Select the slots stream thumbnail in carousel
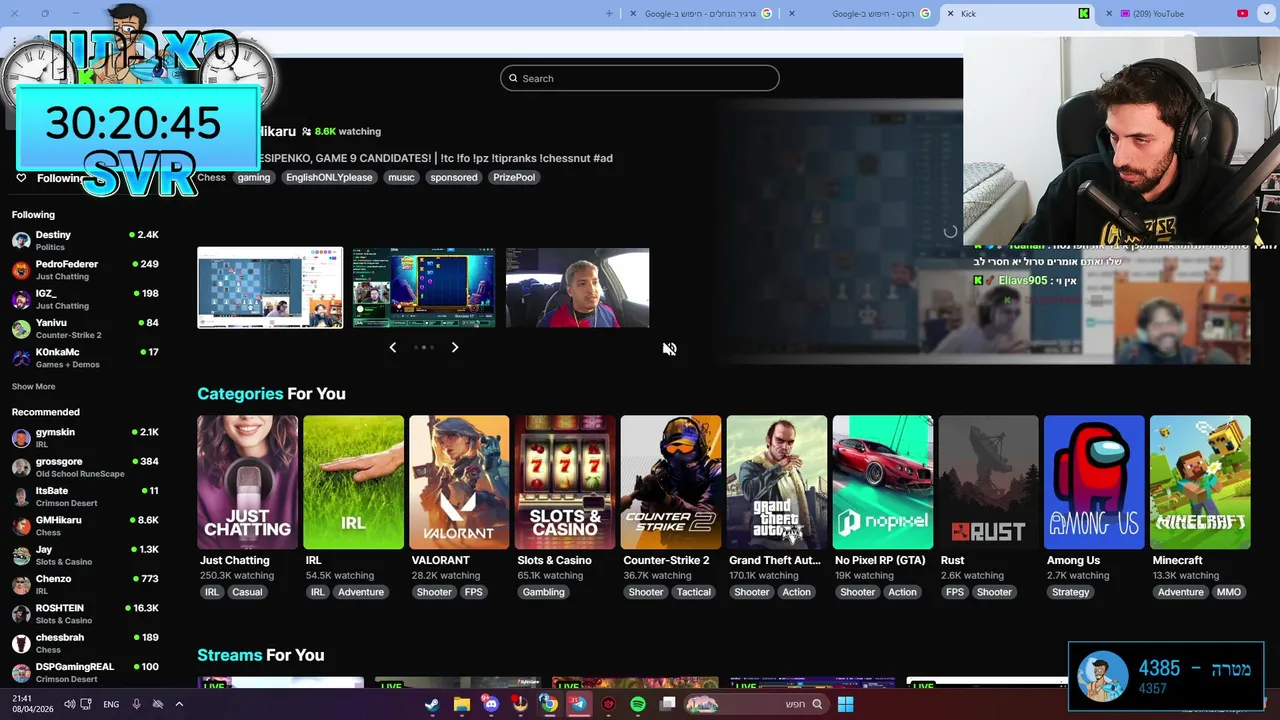This screenshot has height=720, width=1280. pos(424,288)
